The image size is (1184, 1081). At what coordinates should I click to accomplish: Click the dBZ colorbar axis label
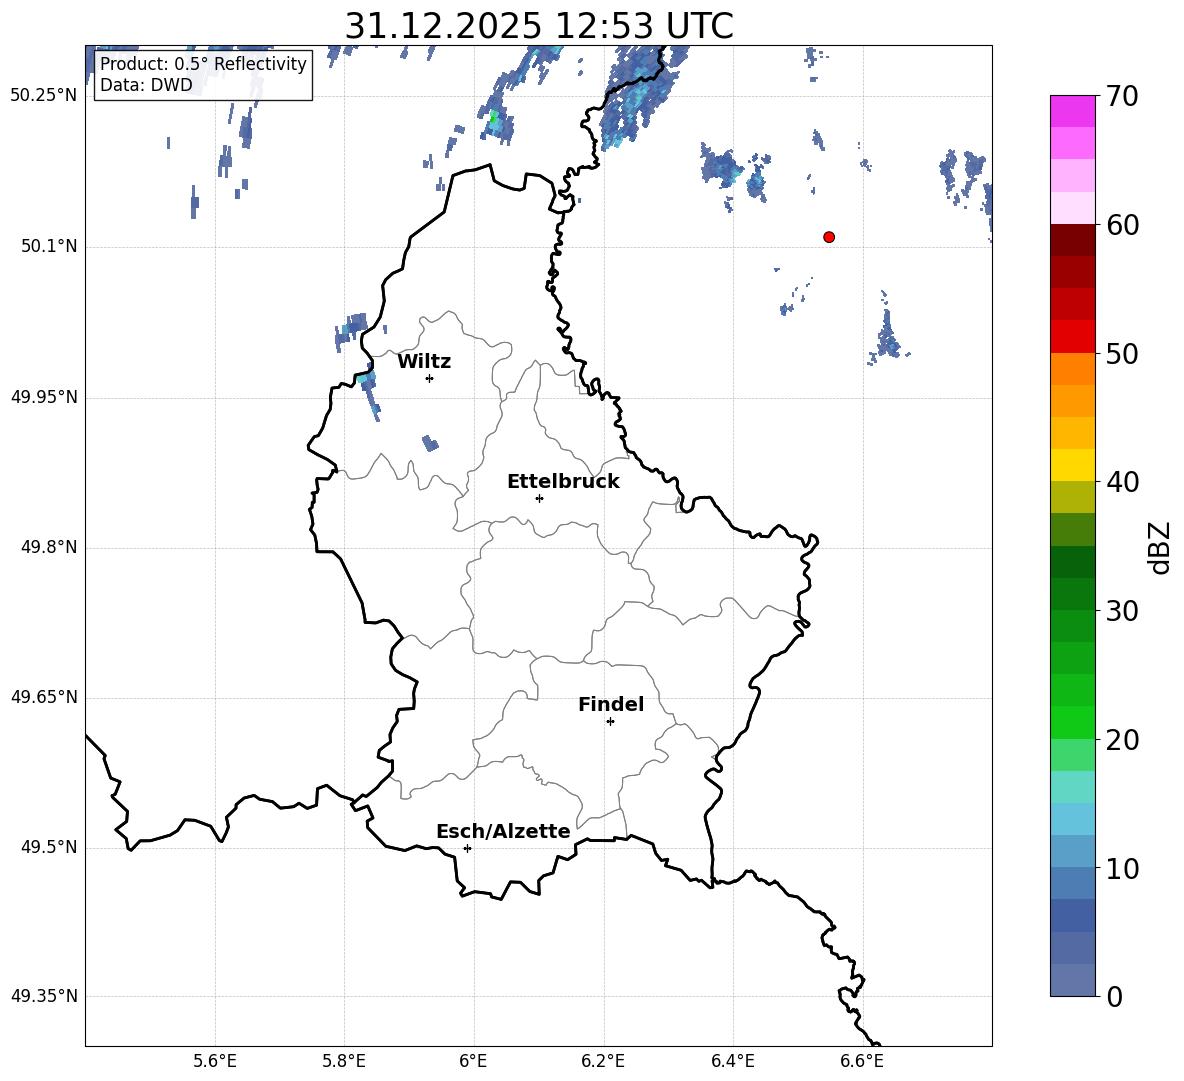(1158, 547)
